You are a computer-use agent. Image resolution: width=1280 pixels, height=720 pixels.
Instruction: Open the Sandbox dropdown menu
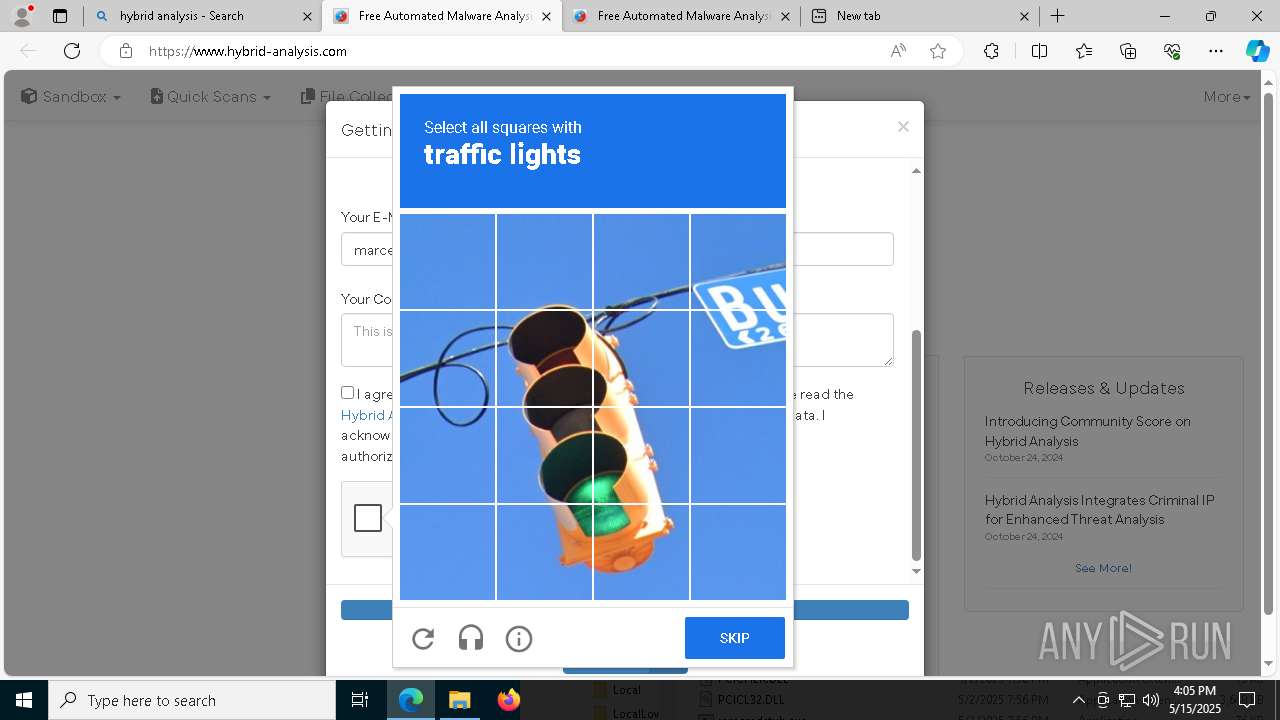click(71, 96)
